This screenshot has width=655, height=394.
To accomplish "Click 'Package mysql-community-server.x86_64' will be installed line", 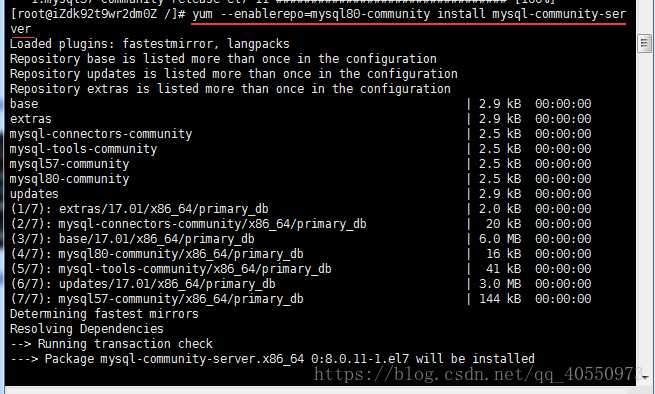I will [272, 359].
